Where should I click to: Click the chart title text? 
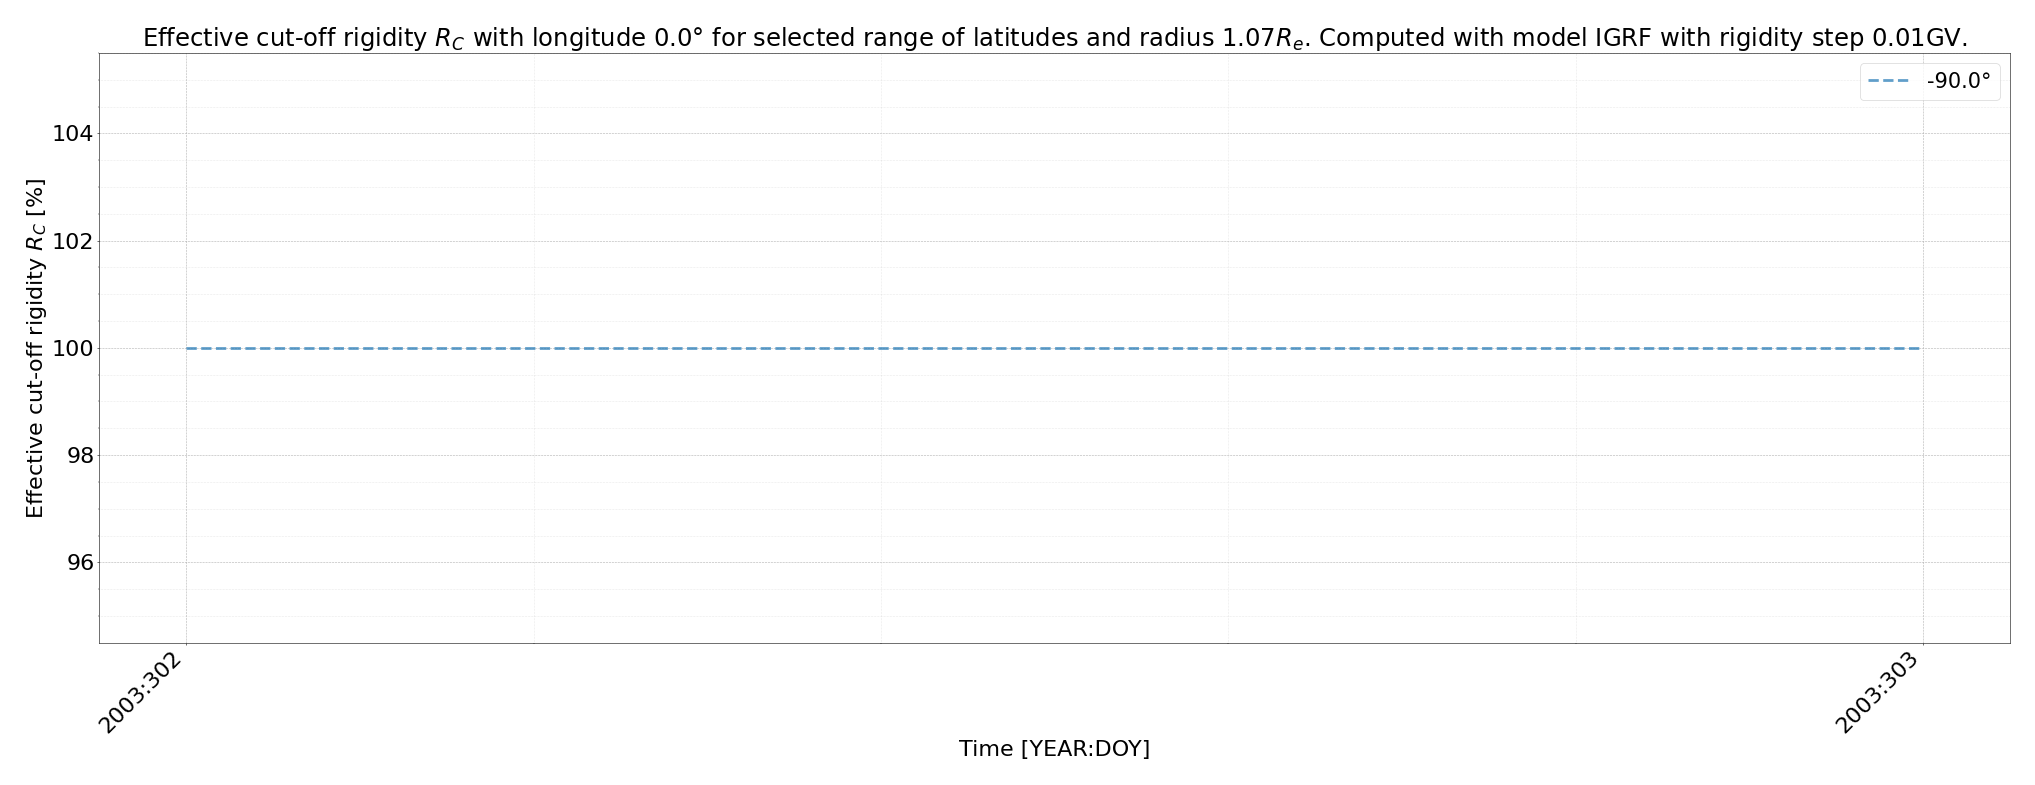pyautogui.click(x=1055, y=38)
